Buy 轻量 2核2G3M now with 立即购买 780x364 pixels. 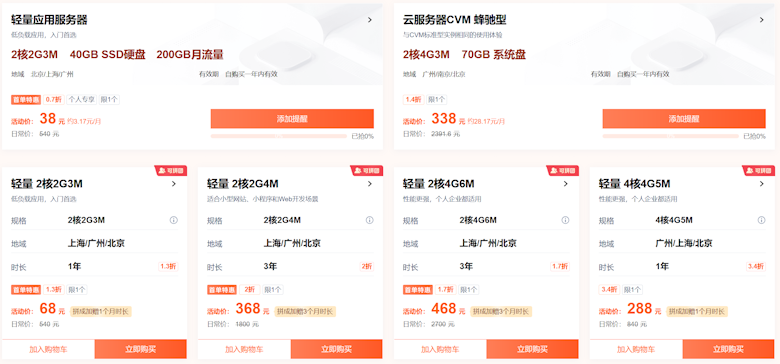click(141, 350)
